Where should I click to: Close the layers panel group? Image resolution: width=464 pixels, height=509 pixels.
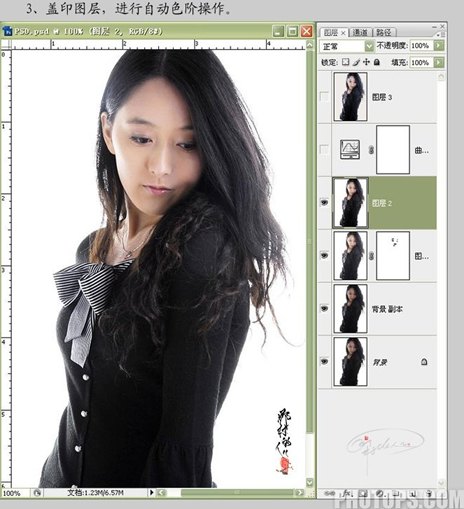(x=442, y=27)
